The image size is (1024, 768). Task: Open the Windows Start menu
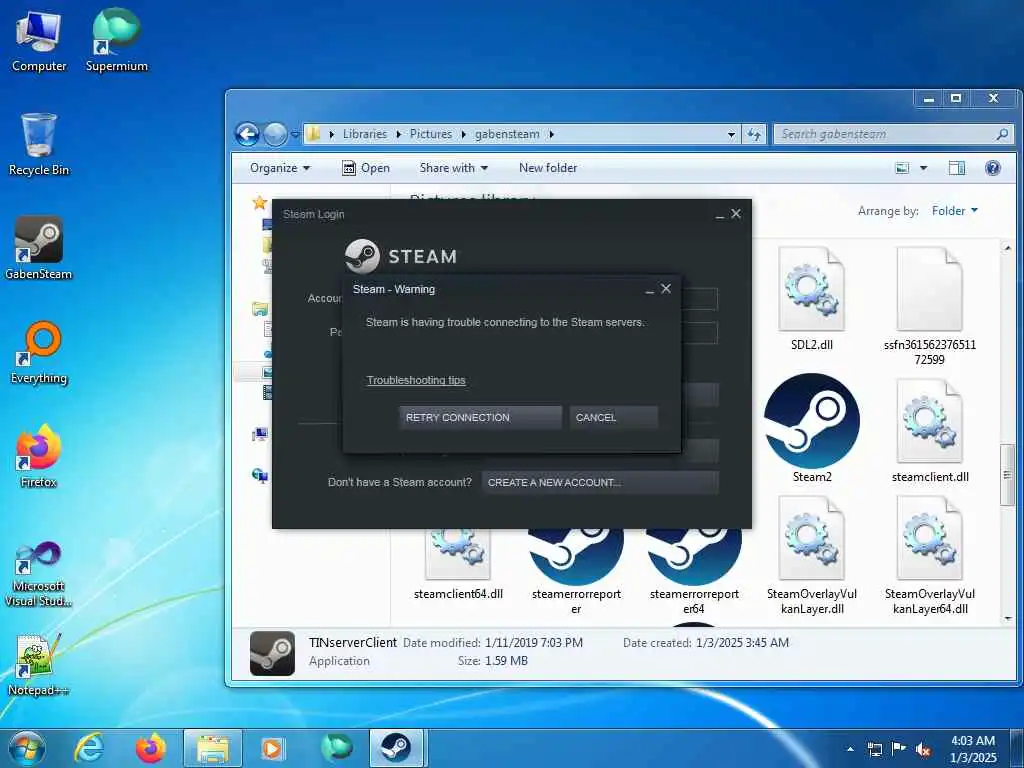click(x=27, y=748)
